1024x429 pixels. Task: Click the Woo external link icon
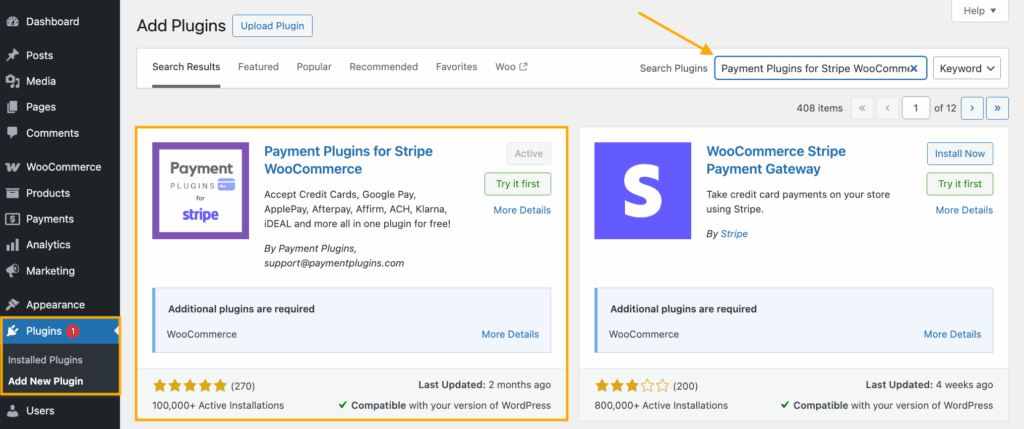[x=523, y=67]
